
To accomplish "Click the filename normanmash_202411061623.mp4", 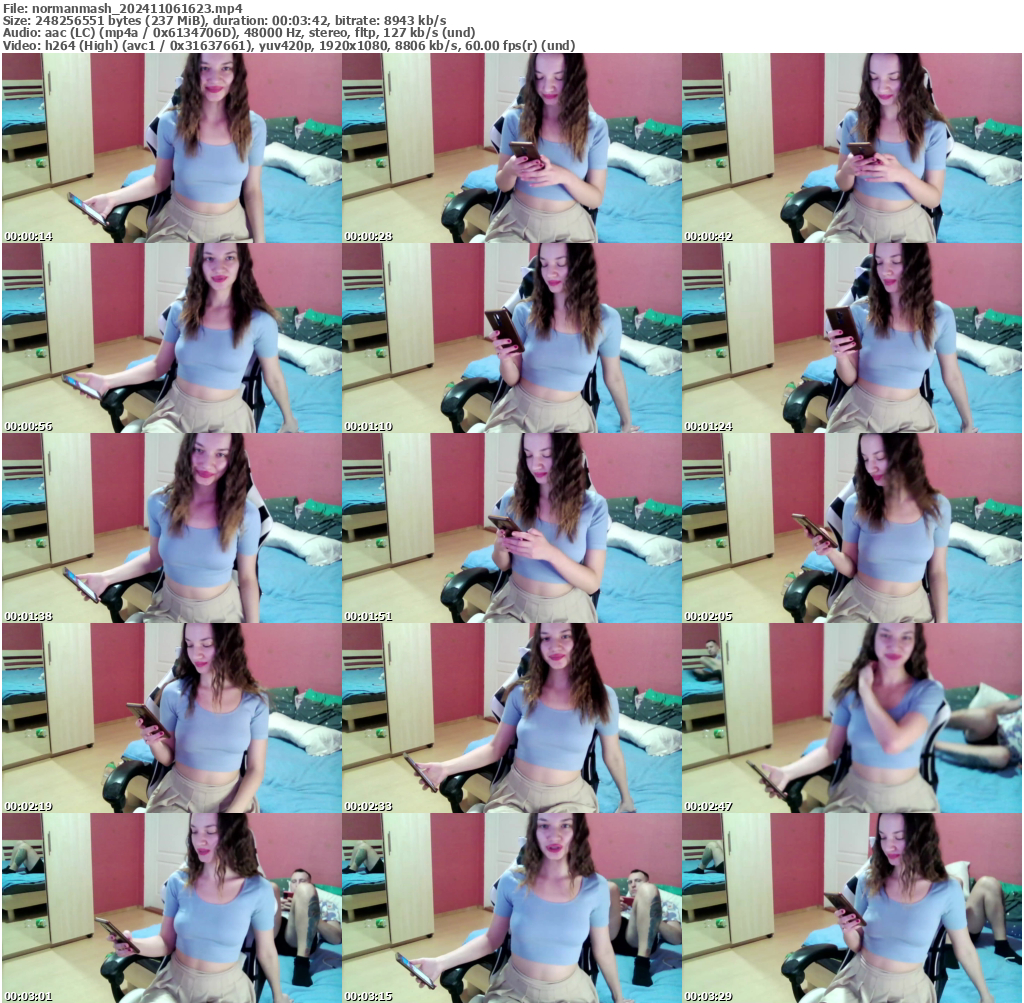I will click(120, 8).
